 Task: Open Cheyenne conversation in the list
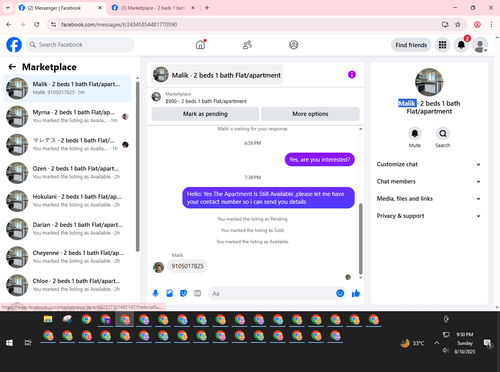[67, 257]
